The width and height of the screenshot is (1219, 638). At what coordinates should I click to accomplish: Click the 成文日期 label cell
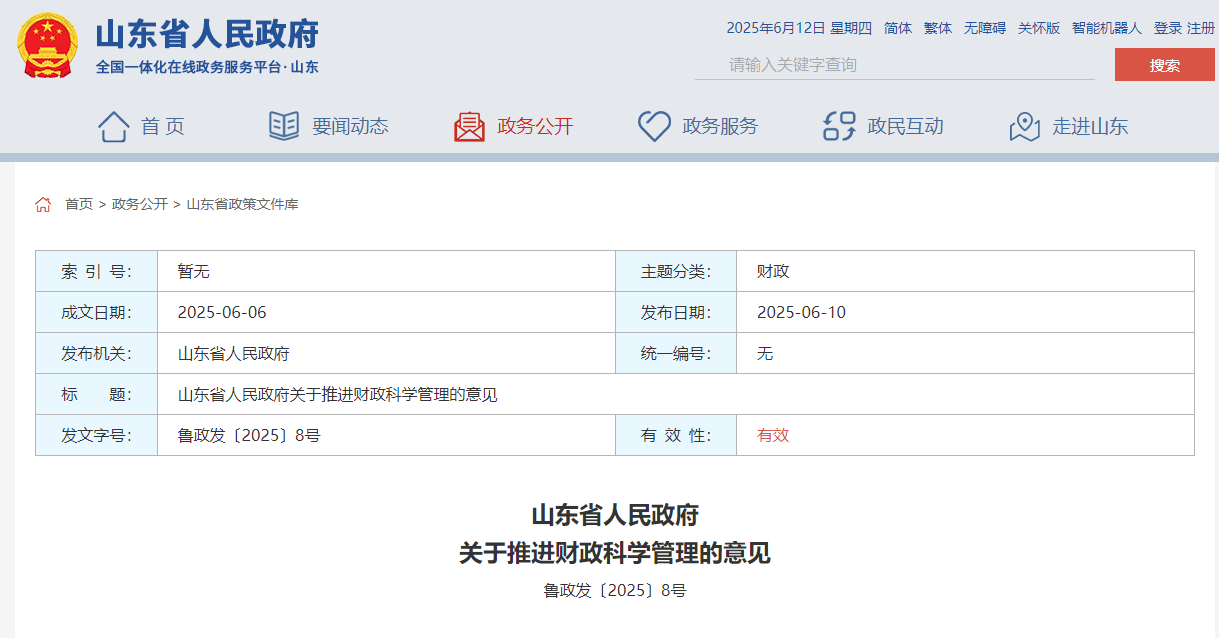[96, 312]
